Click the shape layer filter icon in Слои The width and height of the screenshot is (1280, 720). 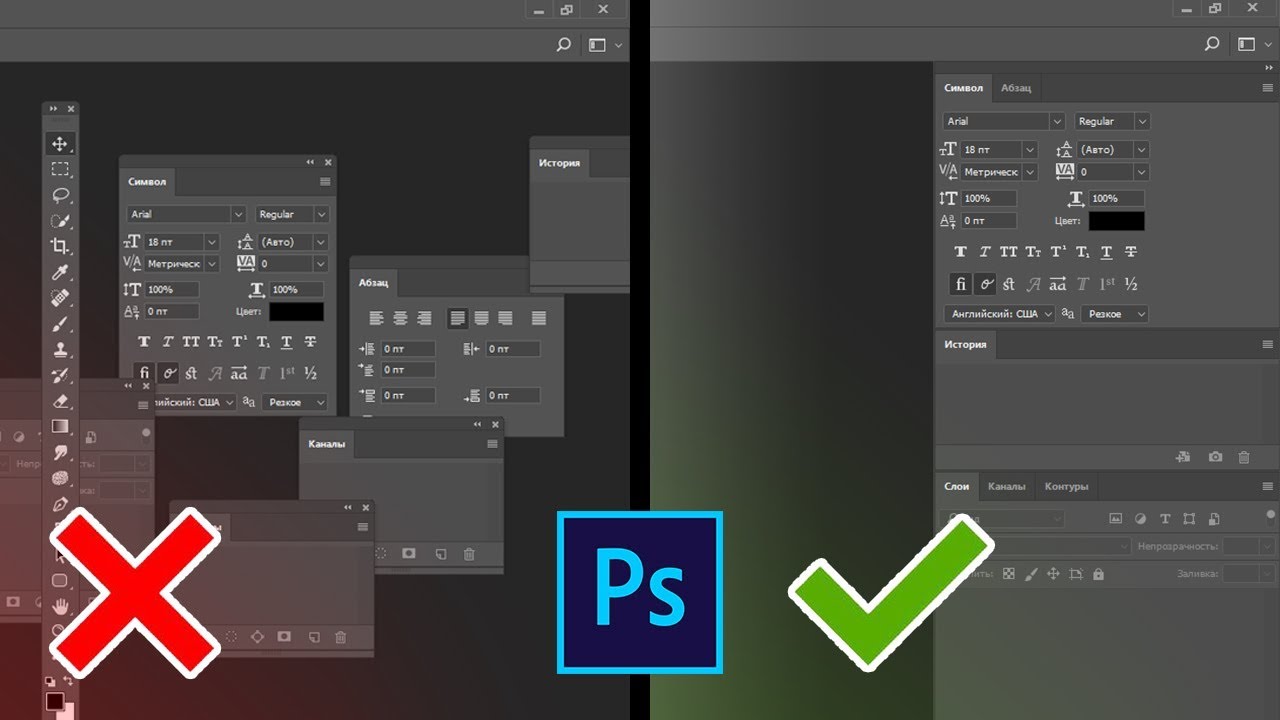(1189, 519)
